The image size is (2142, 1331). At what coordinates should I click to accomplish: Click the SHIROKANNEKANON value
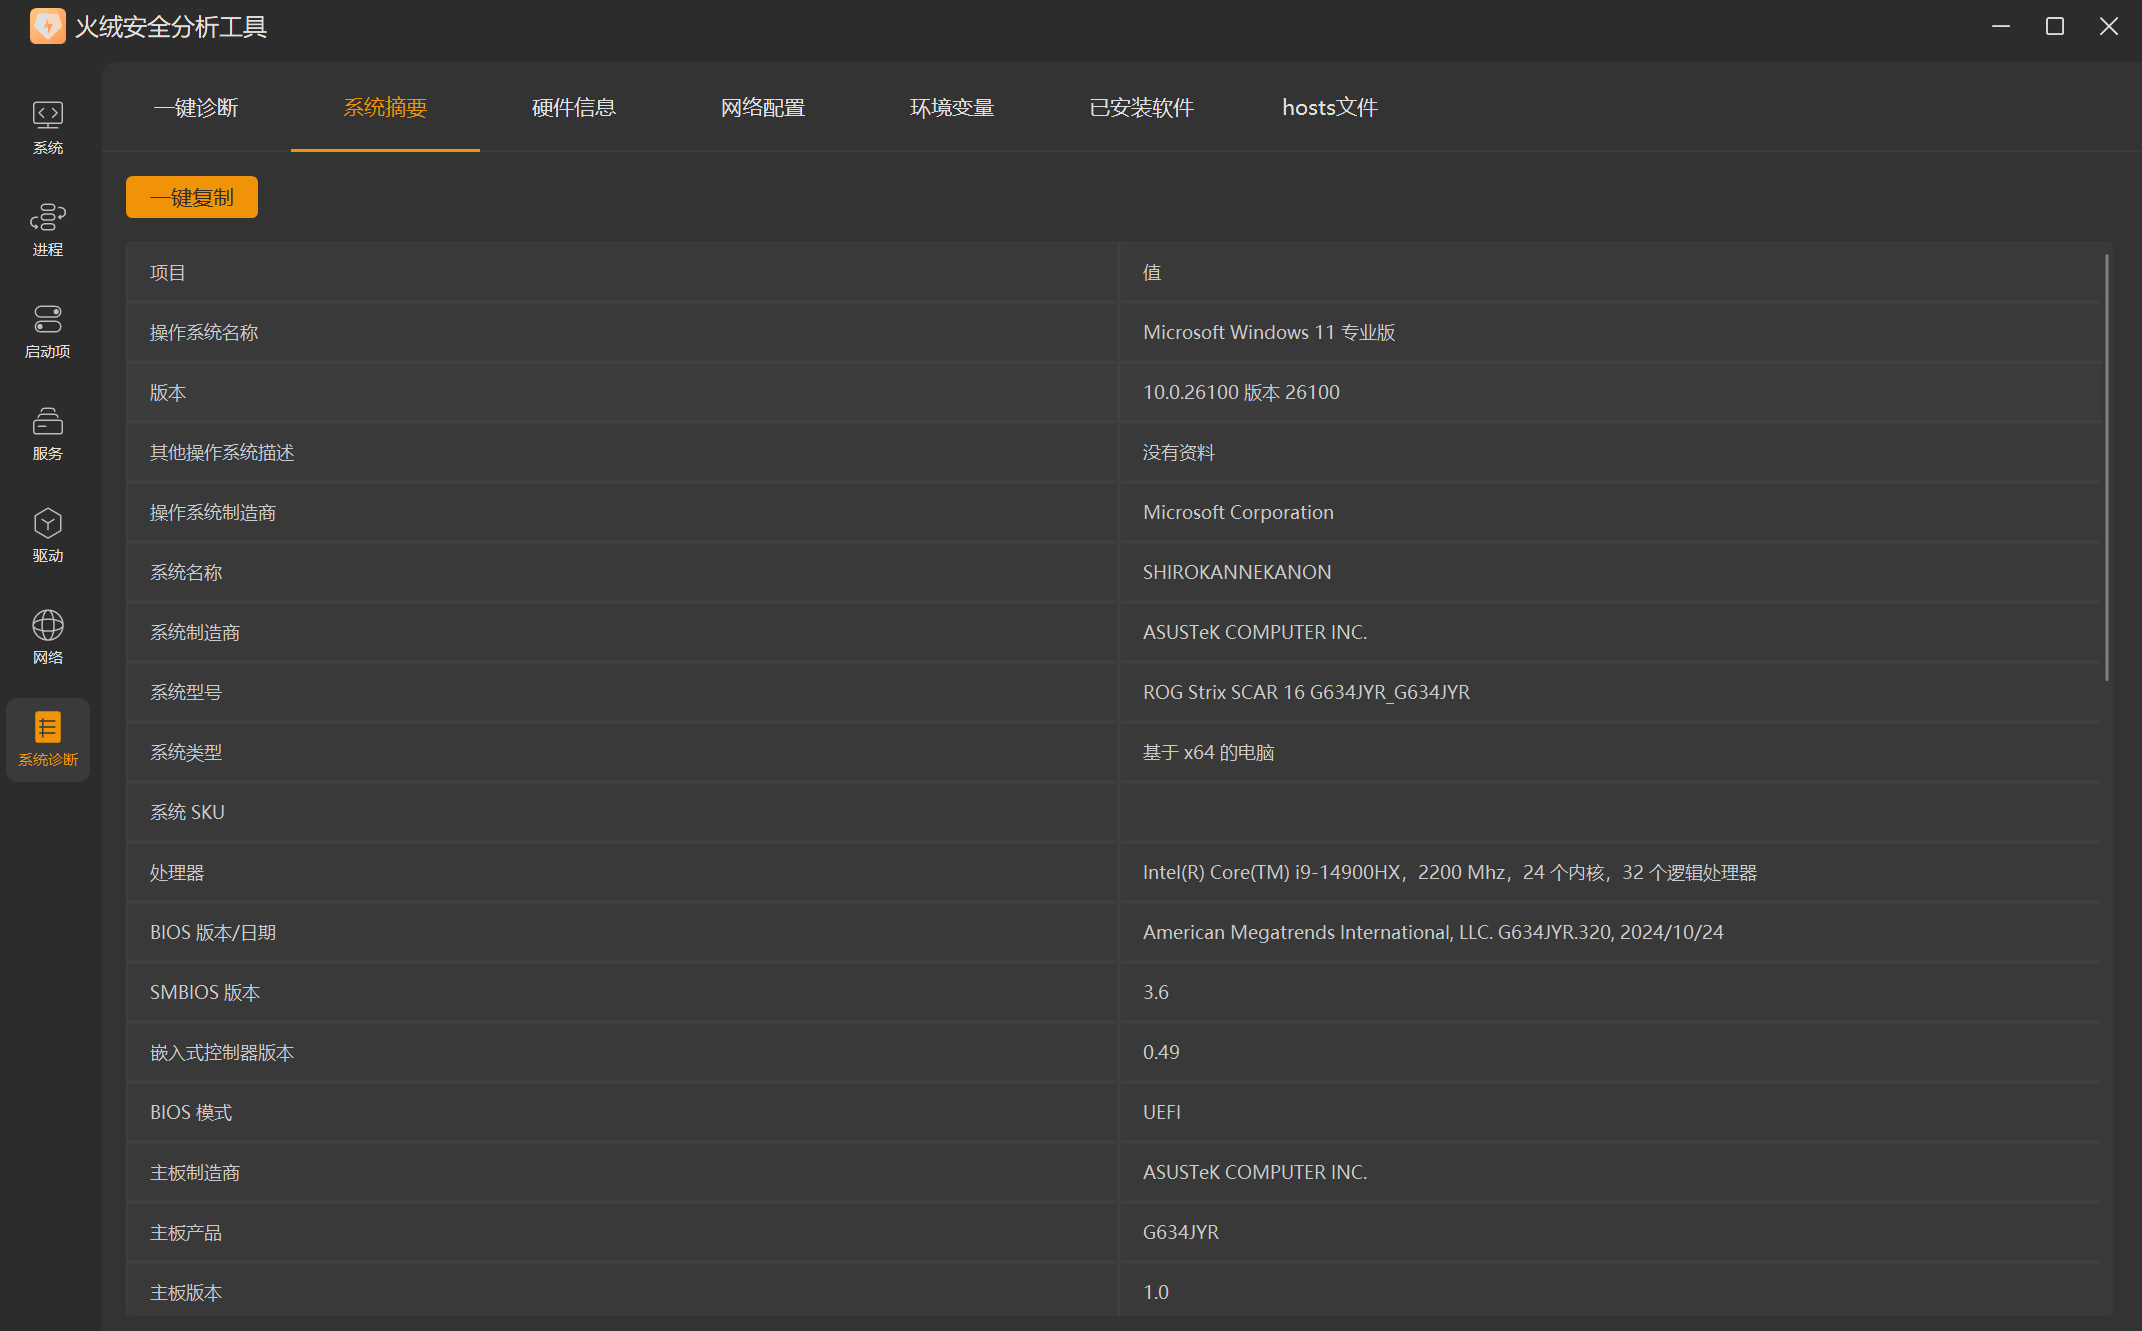[x=1237, y=572]
